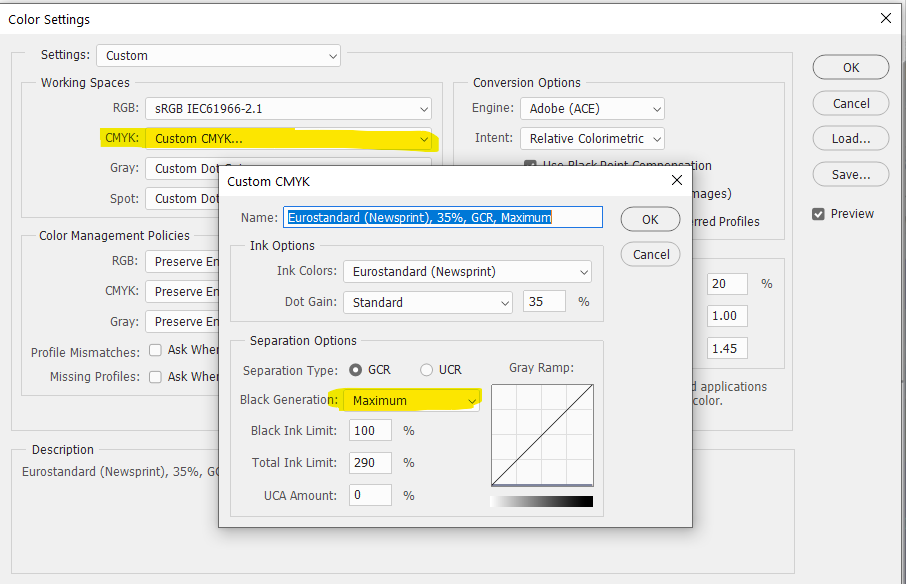Expand the CMYK Custom CMYK dropdown
Viewport: 906px width, 584px height.
(x=290, y=137)
